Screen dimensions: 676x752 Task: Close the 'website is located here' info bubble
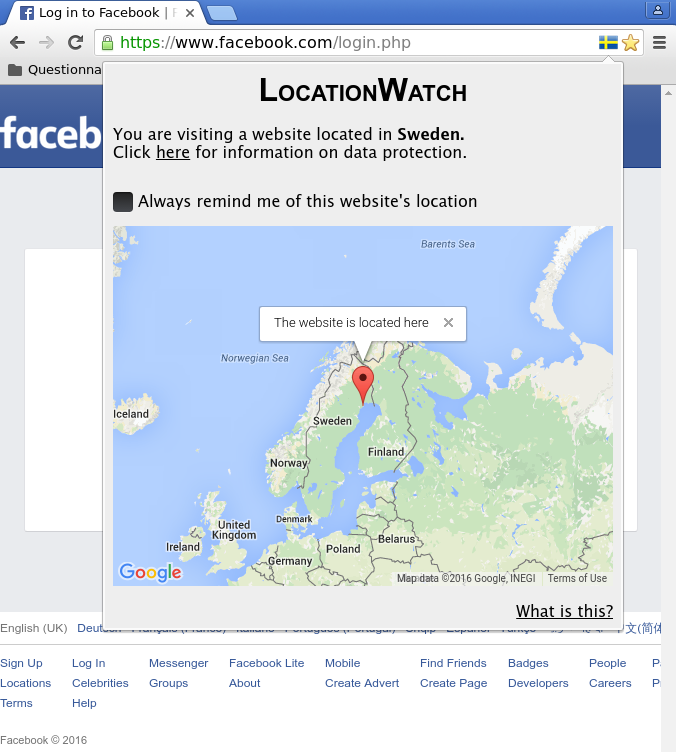[448, 323]
